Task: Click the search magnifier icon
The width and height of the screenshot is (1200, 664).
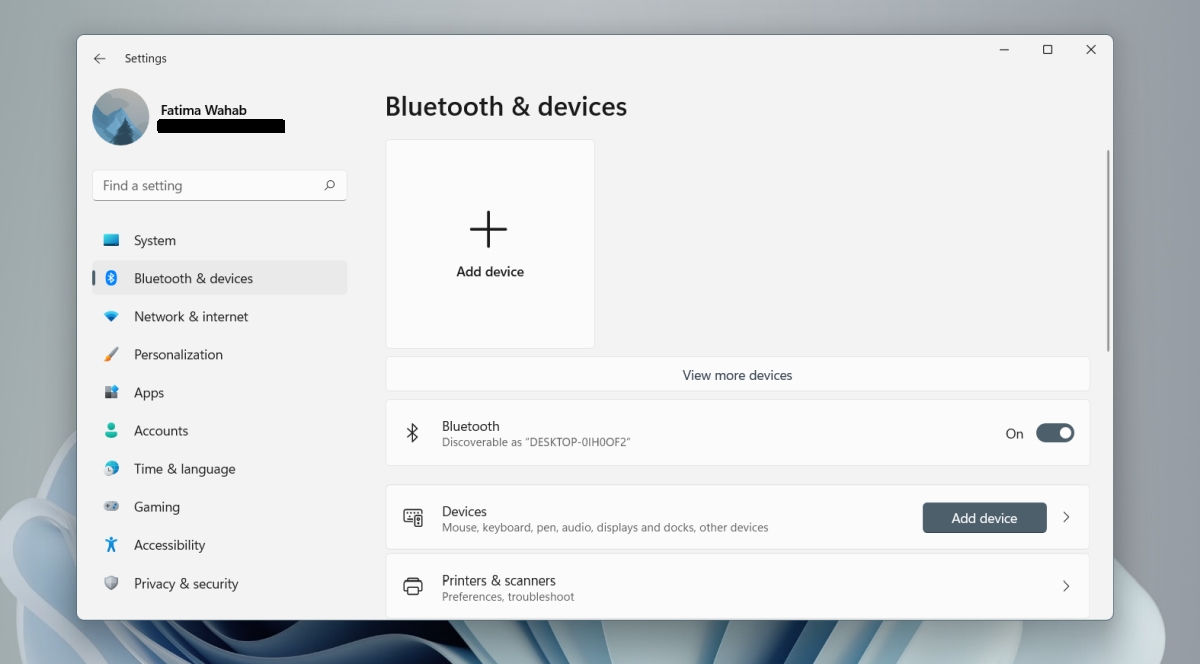Action: pos(329,185)
